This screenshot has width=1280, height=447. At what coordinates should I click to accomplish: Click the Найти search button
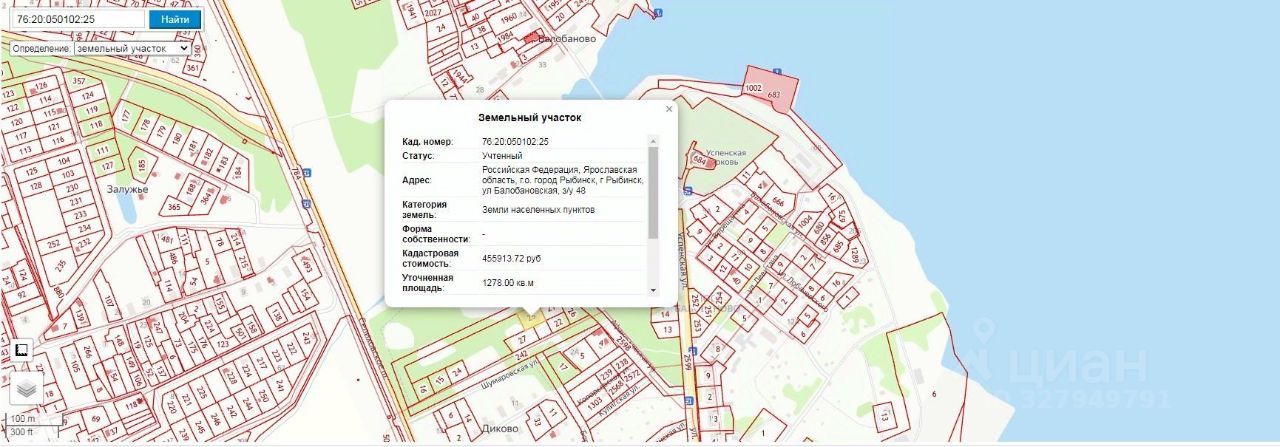point(175,20)
